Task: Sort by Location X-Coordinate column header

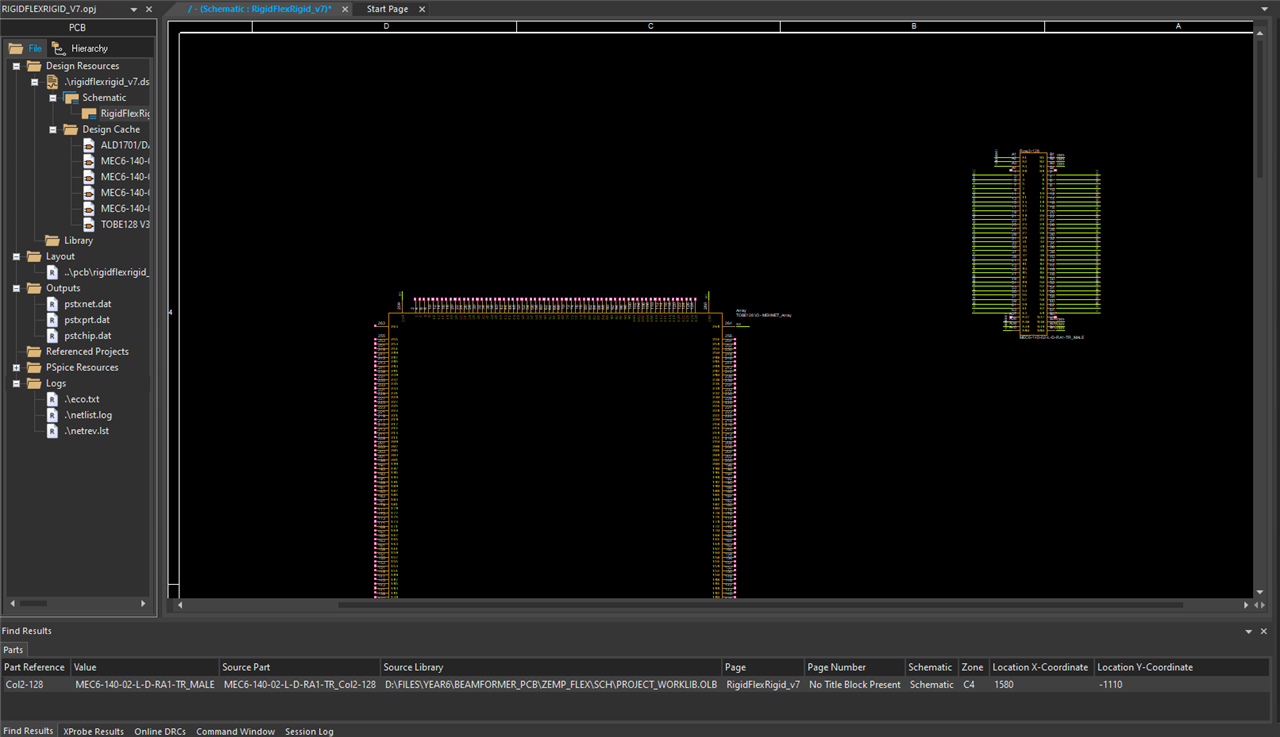Action: click(1040, 667)
